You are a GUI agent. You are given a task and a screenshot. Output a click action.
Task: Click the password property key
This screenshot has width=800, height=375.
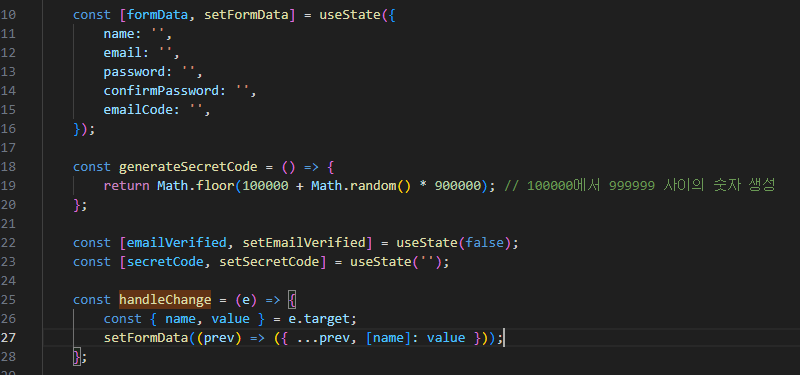(134, 72)
